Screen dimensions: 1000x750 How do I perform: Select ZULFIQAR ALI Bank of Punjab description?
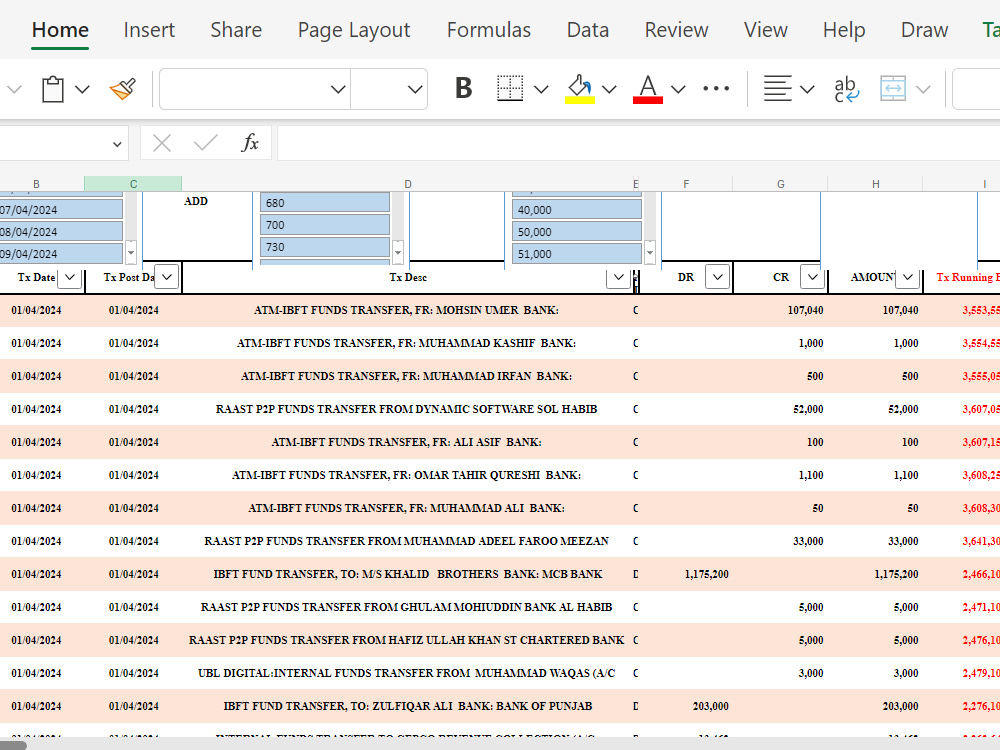click(408, 707)
